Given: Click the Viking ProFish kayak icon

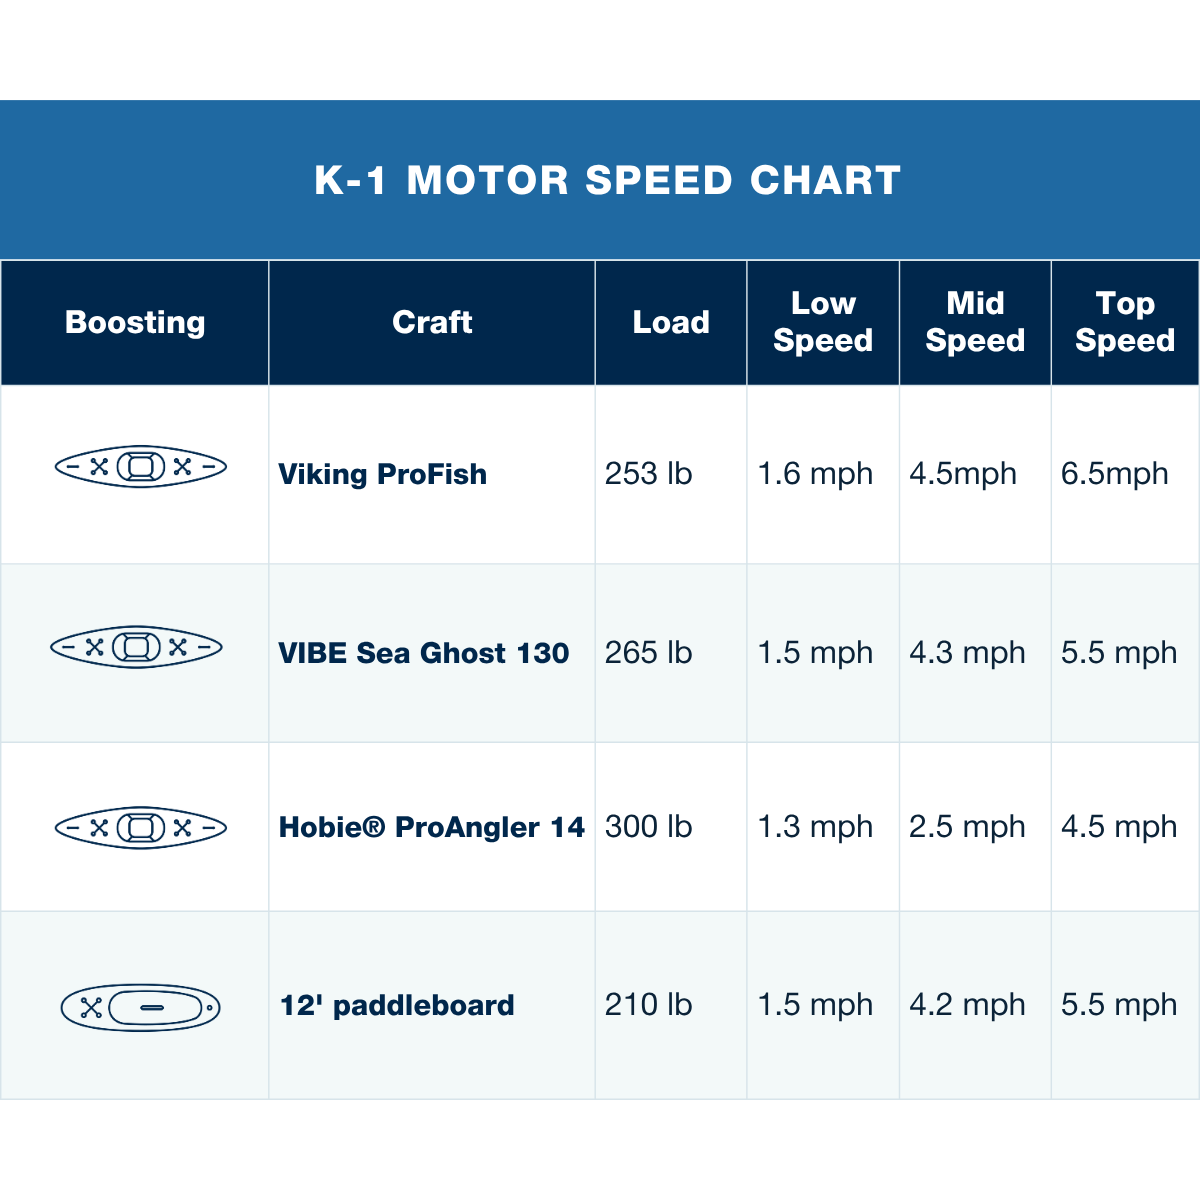Looking at the screenshot, I should coord(141,466).
